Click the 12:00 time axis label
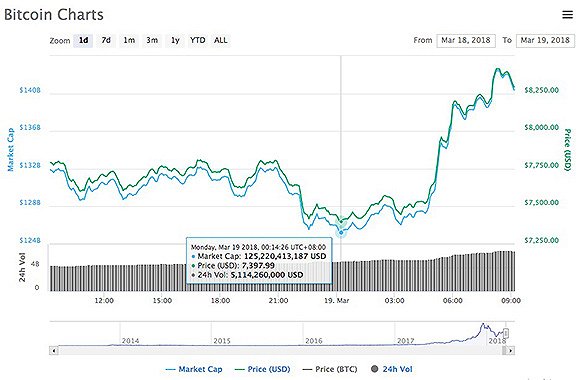This screenshot has width=580, height=380. [x=104, y=300]
